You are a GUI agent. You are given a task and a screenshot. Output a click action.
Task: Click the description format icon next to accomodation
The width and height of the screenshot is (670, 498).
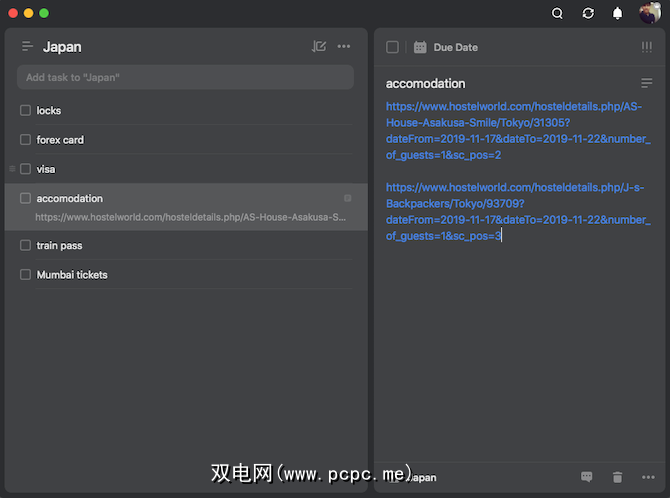(646, 83)
